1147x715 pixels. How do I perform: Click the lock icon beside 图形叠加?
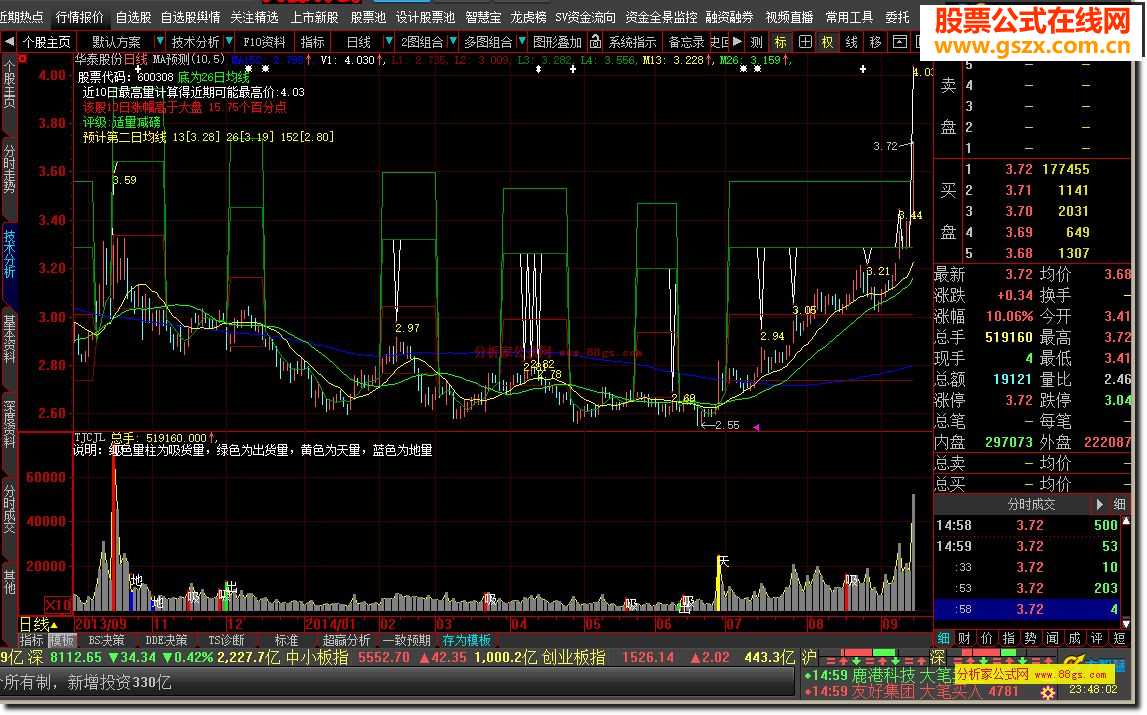coord(595,42)
